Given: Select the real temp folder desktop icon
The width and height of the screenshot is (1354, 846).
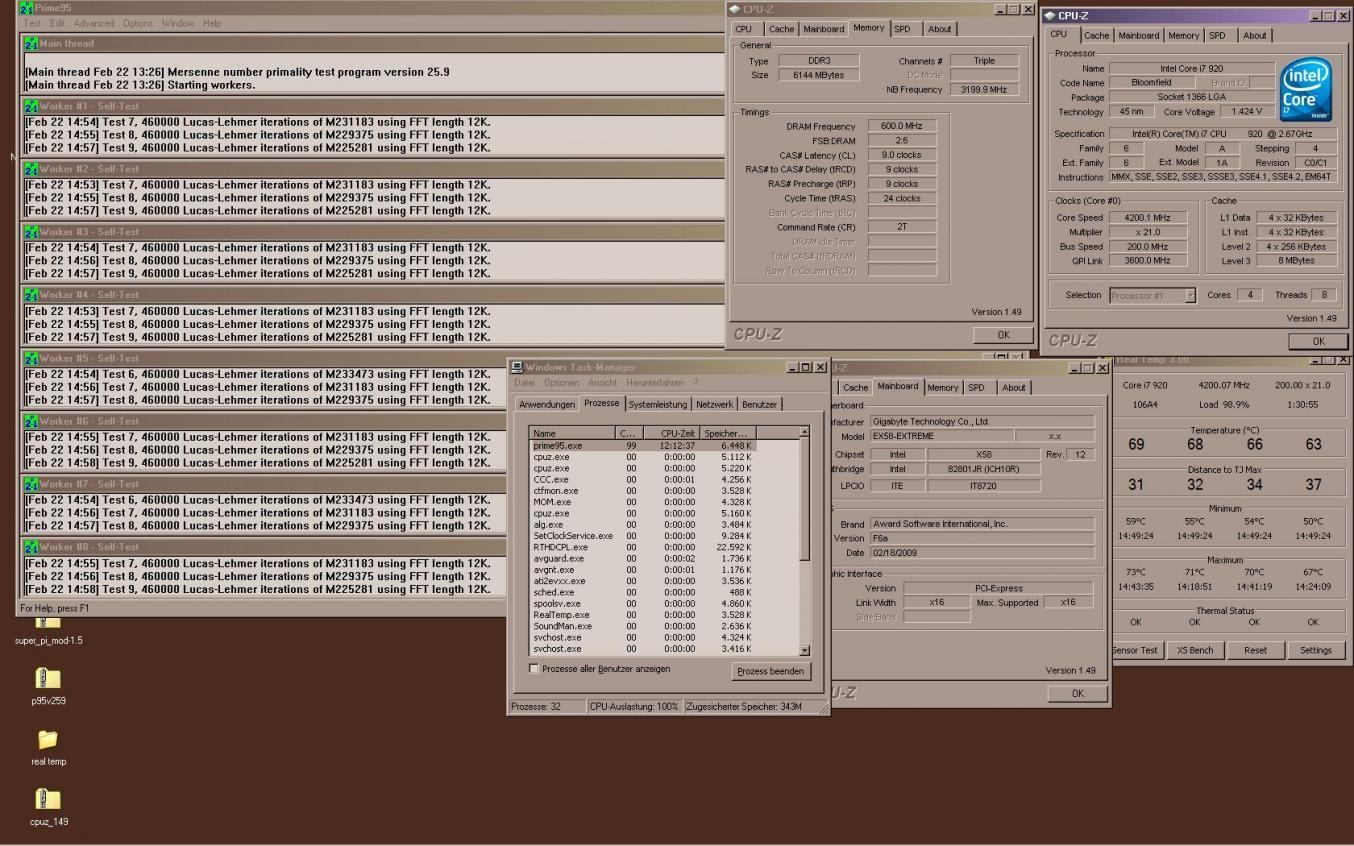Looking at the screenshot, I should coord(48,739).
